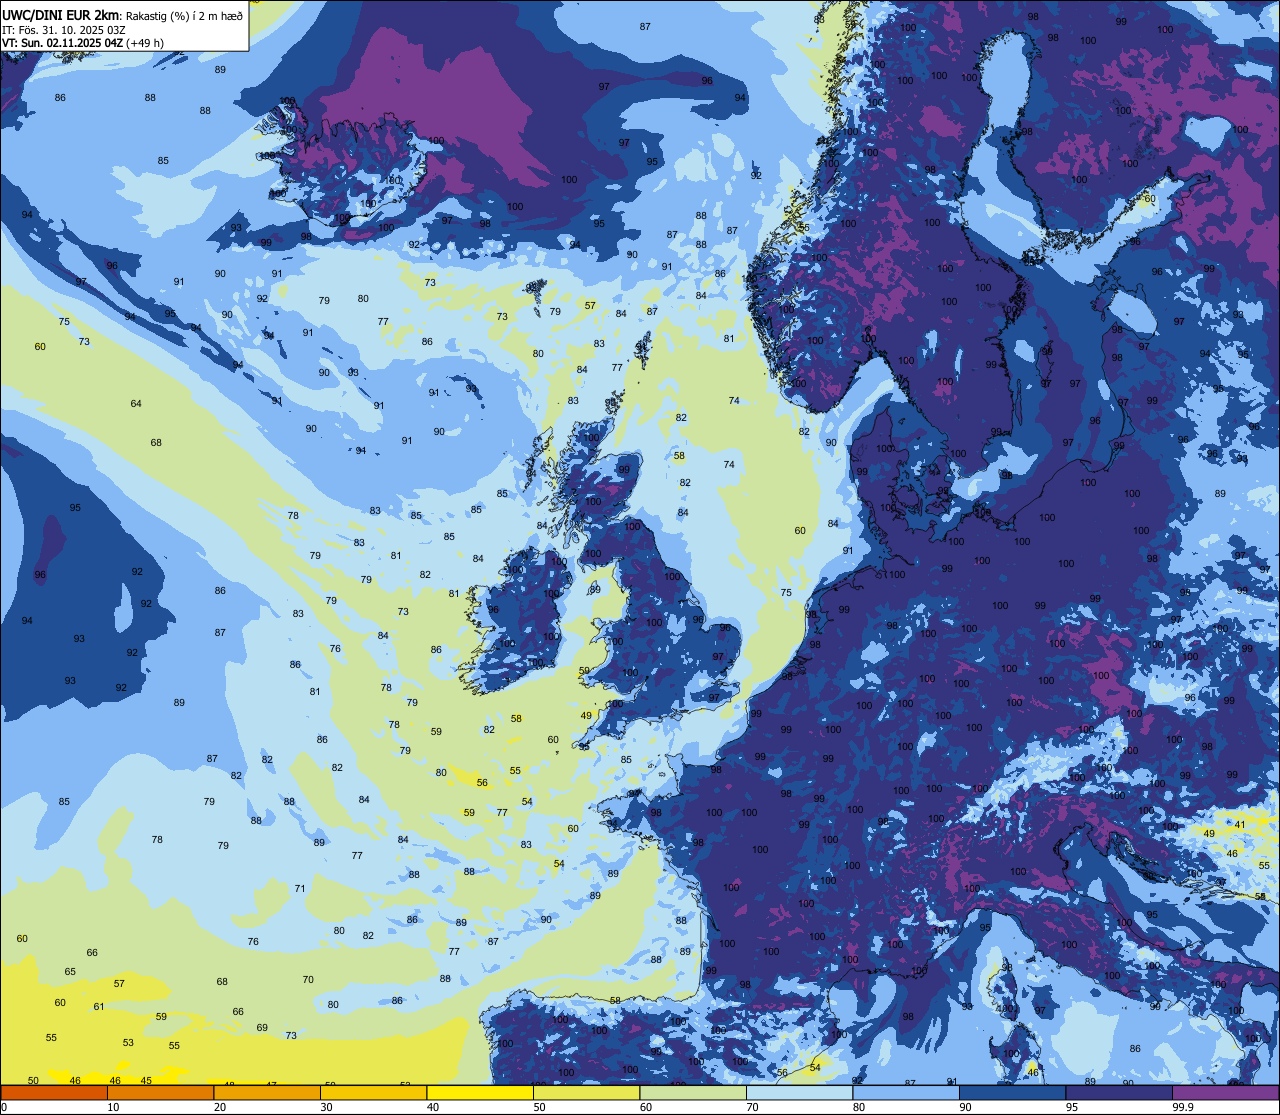Click the legend tick label "99.9"

pyautogui.click(x=1183, y=1107)
